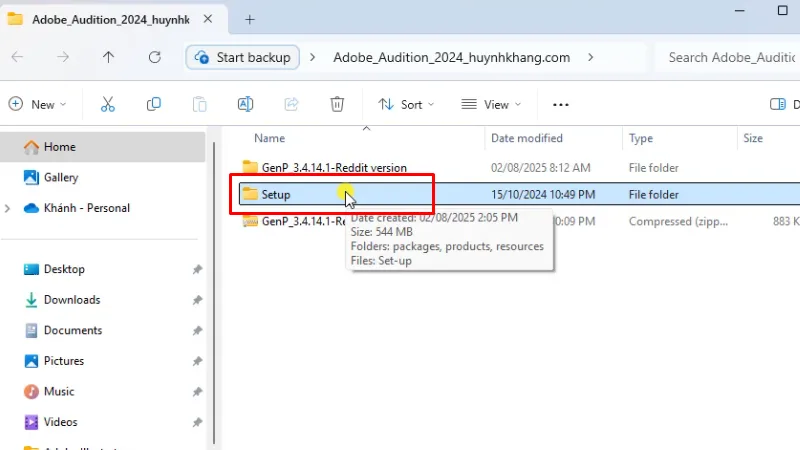The image size is (800, 450).
Task: Open the New item dropdown
Action: coord(38,104)
